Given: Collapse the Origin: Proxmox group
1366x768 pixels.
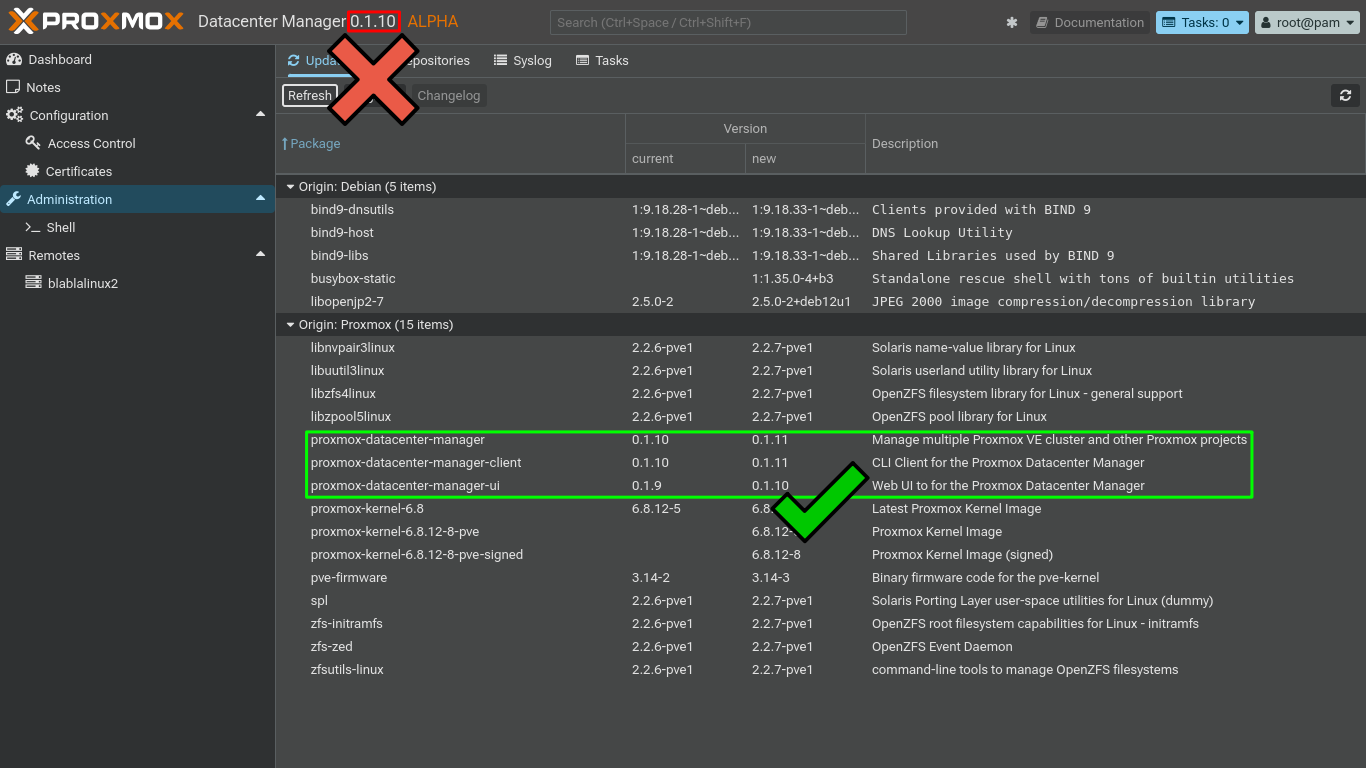Looking at the screenshot, I should [291, 325].
